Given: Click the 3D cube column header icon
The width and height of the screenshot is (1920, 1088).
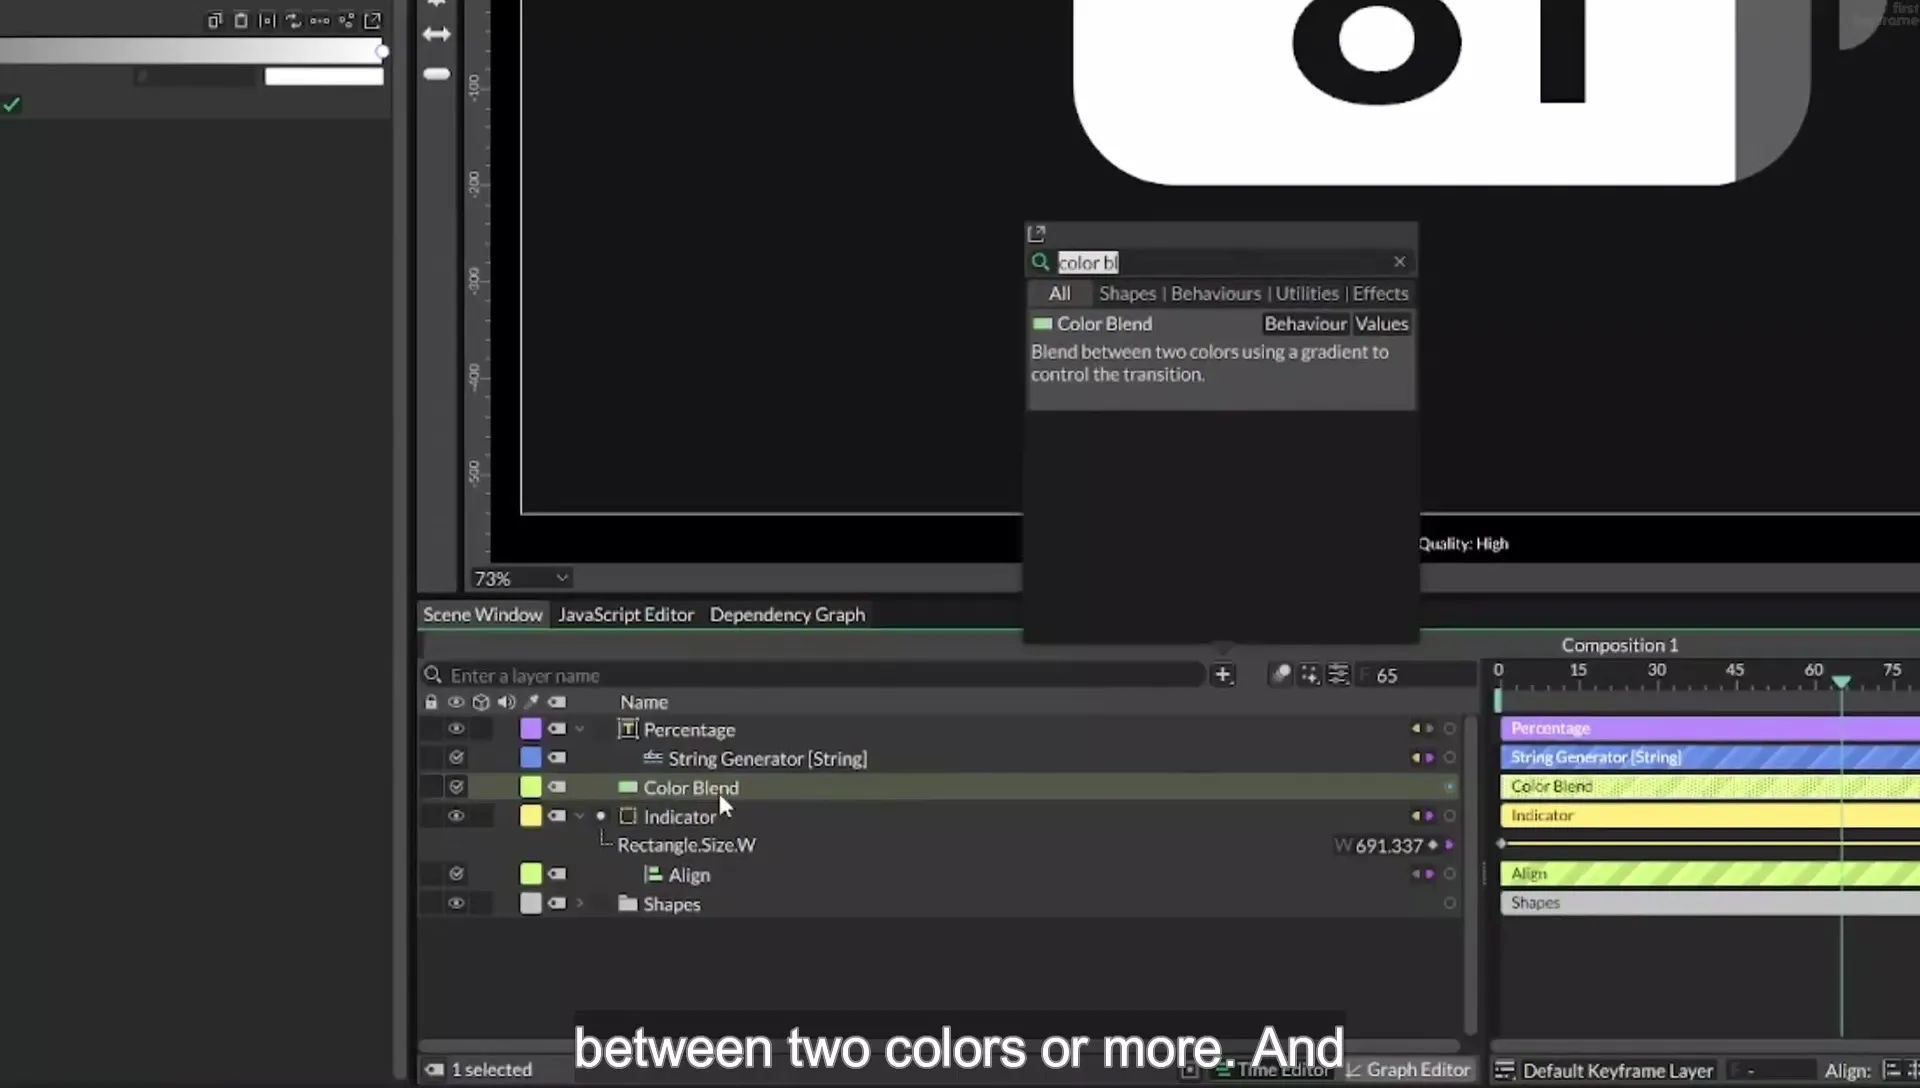Looking at the screenshot, I should [481, 702].
